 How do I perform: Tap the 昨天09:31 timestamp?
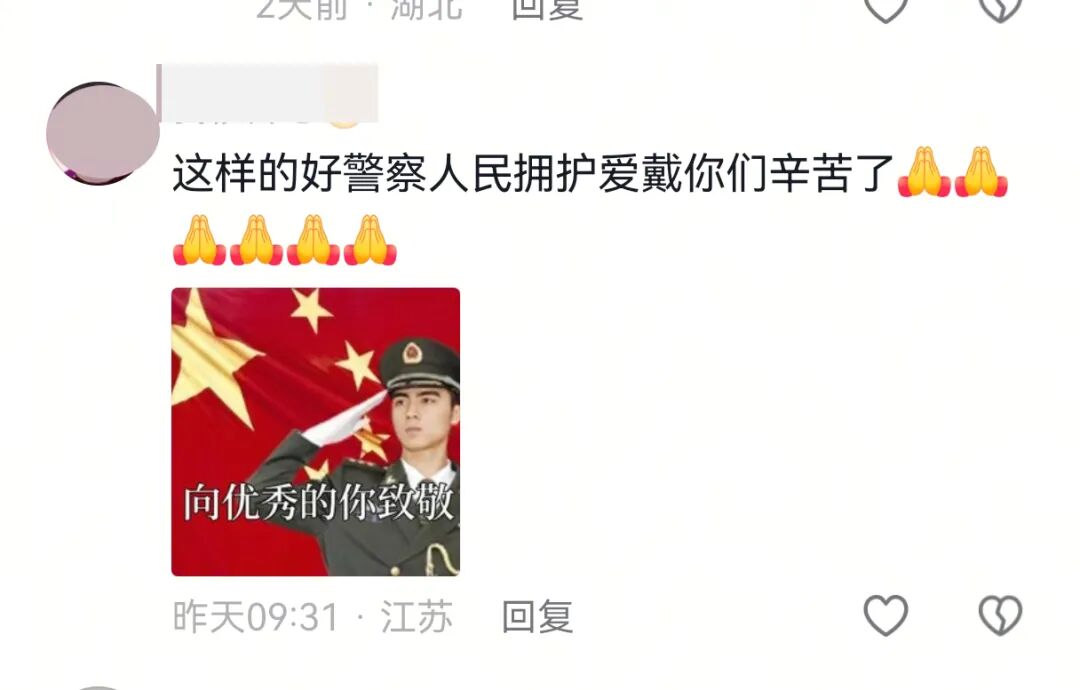256,616
